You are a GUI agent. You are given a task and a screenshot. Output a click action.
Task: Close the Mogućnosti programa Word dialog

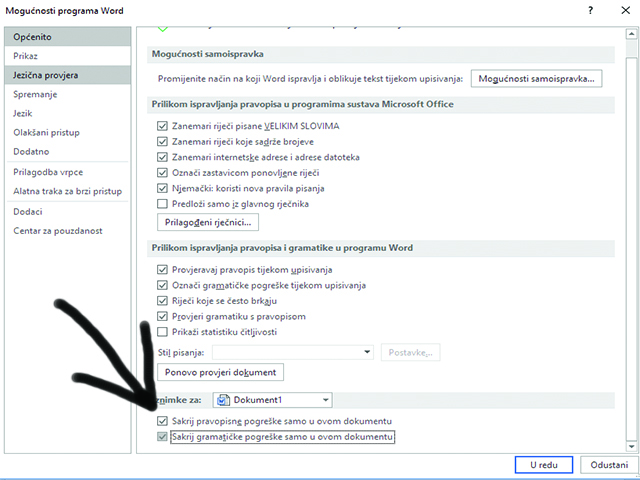click(625, 11)
